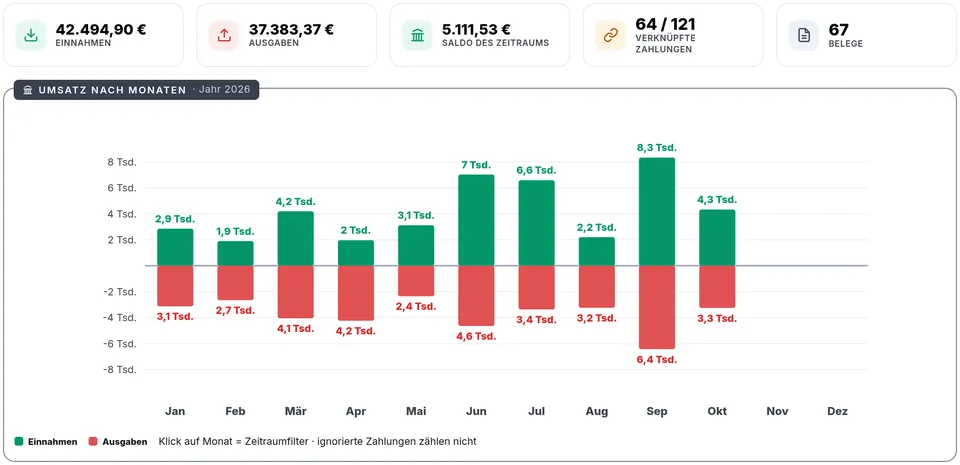Filter by clicking the Apr month label

(x=356, y=411)
